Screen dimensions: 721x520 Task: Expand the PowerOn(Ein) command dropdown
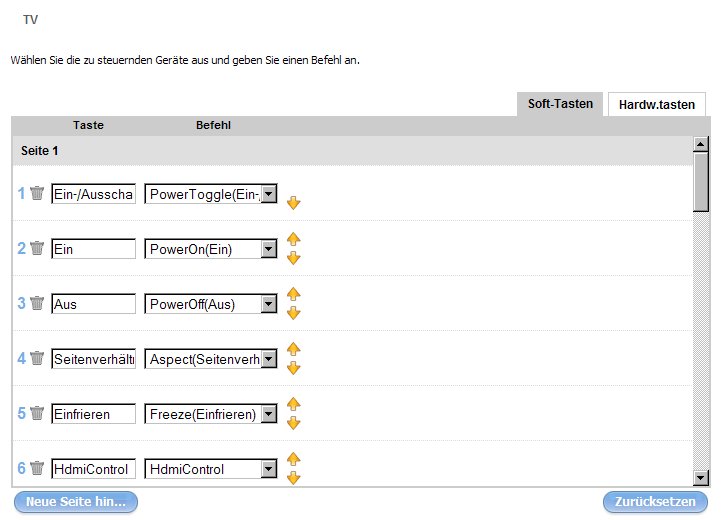268,249
